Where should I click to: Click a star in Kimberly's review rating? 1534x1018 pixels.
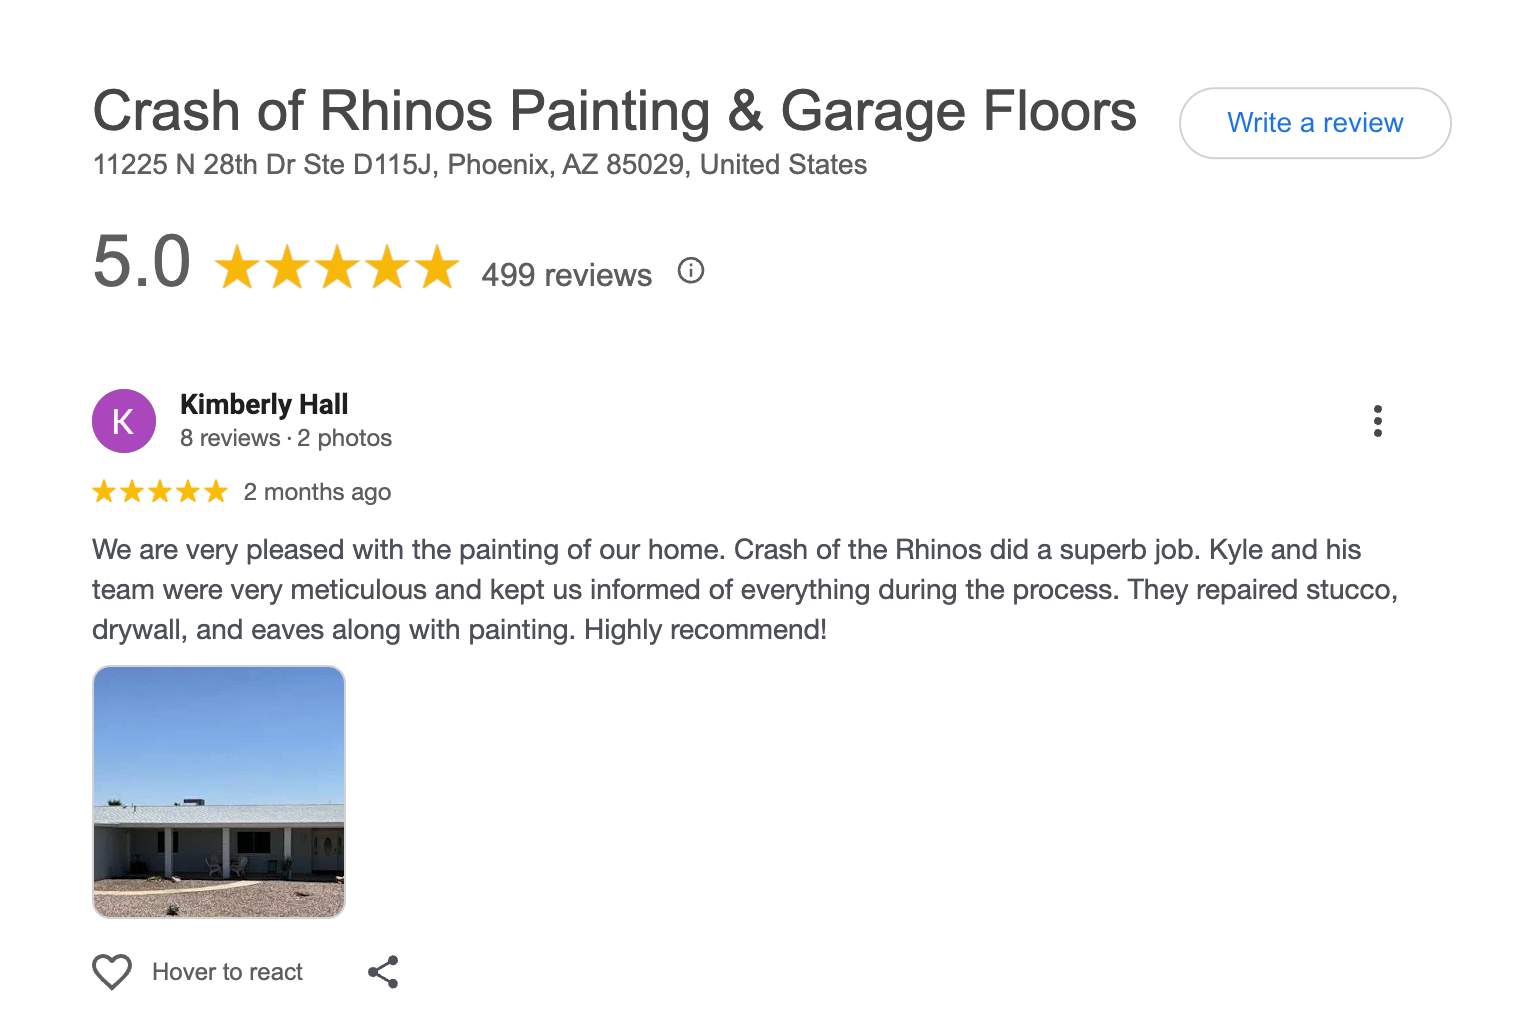158,491
